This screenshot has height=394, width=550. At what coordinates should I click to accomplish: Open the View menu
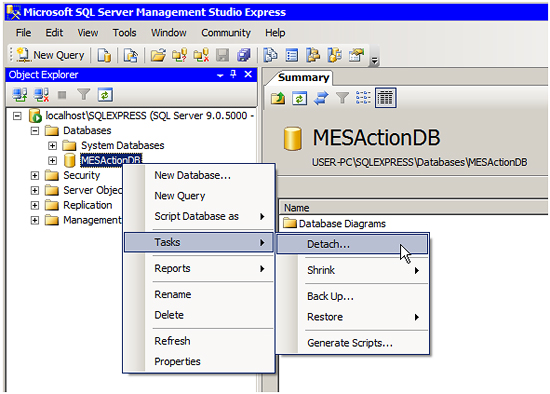[88, 33]
